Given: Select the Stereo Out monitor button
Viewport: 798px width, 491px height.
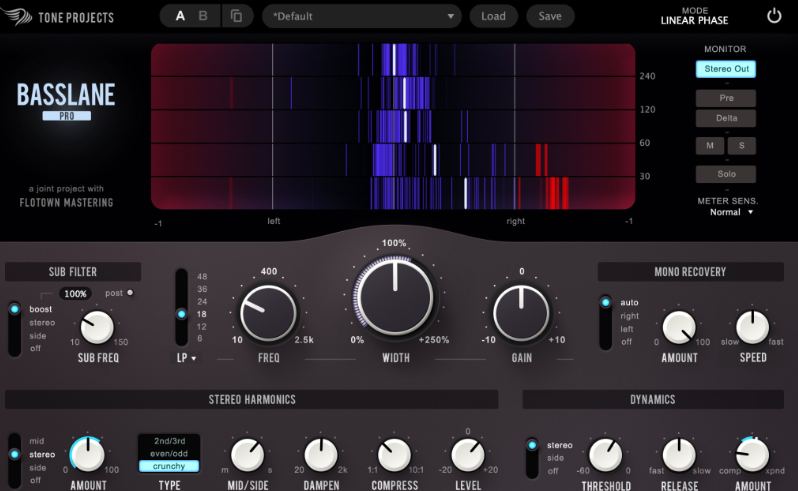Looking at the screenshot, I should (726, 69).
